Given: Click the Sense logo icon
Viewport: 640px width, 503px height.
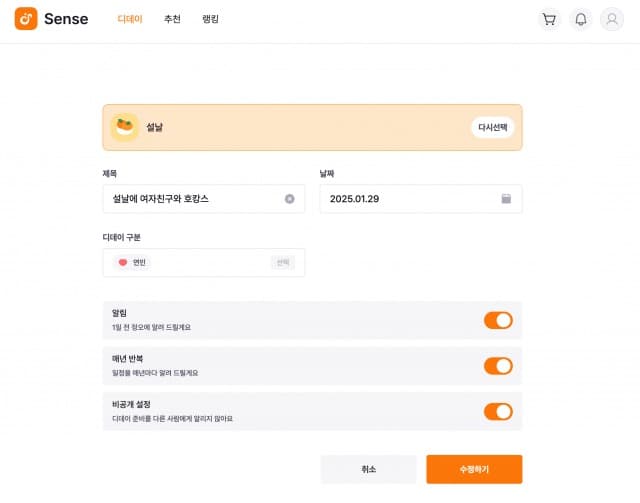Looking at the screenshot, I should click(x=26, y=19).
